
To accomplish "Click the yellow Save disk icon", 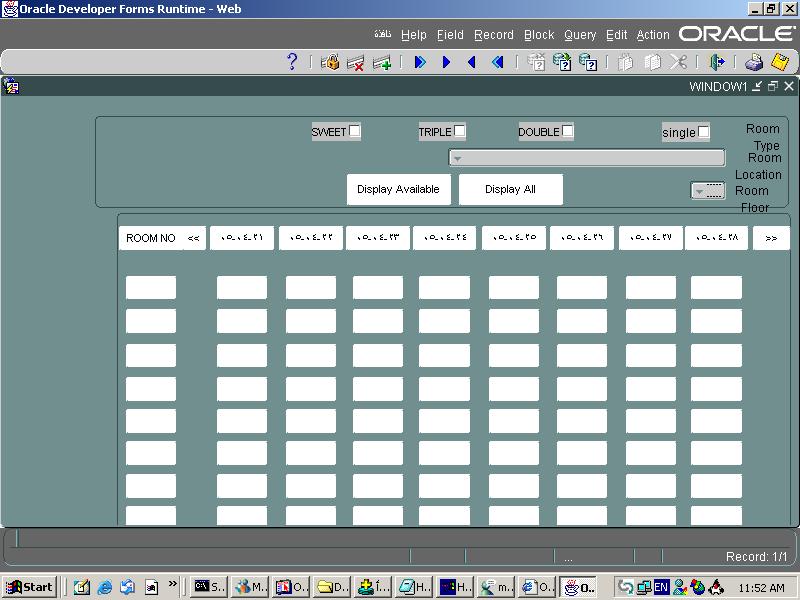I will click(x=780, y=62).
